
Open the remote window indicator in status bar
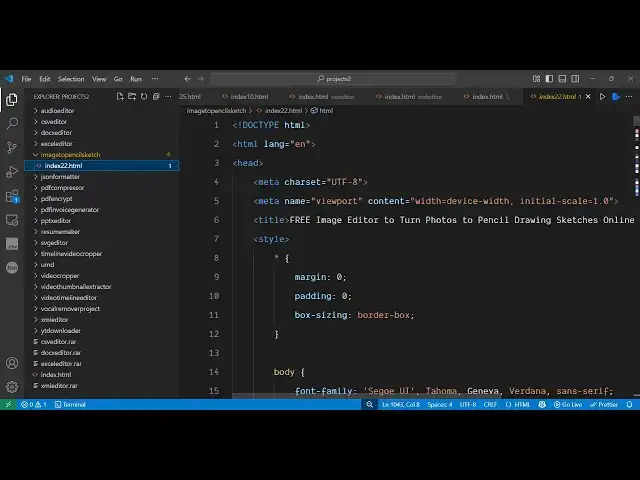point(8,404)
